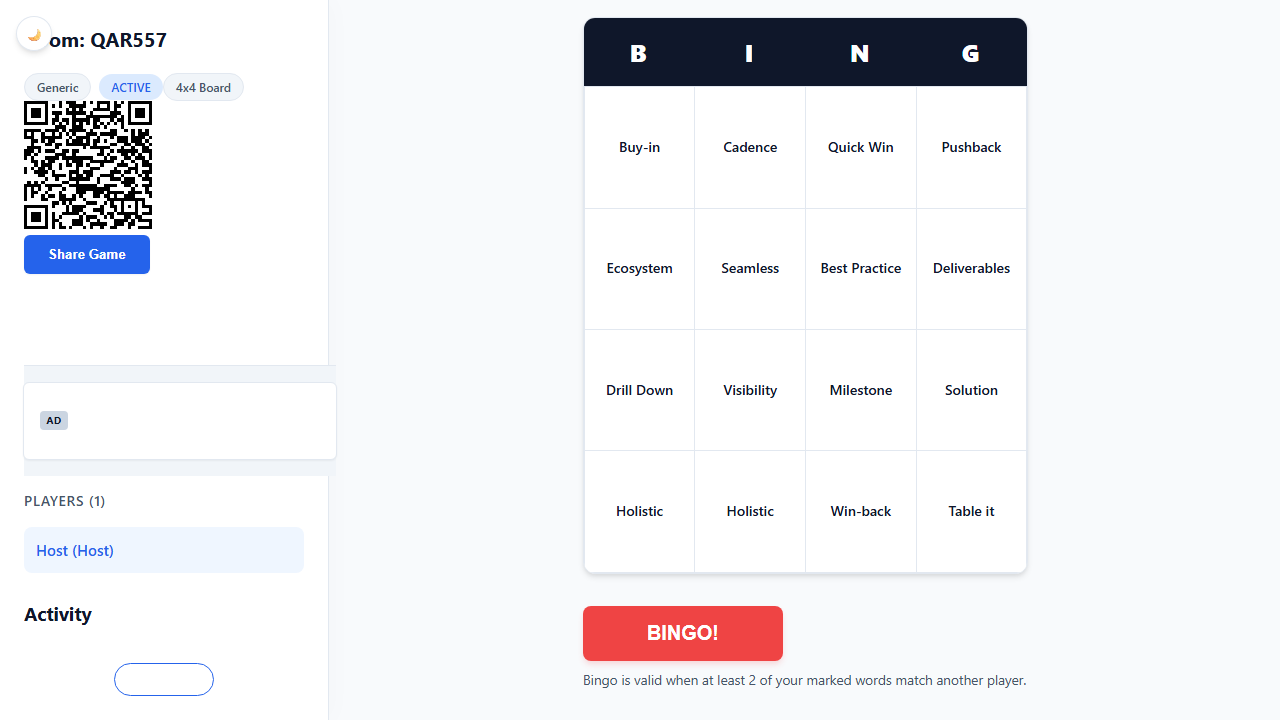Screen dimensions: 1280x720
Task: Mark the Buy-in bingo square
Action: click(x=639, y=147)
